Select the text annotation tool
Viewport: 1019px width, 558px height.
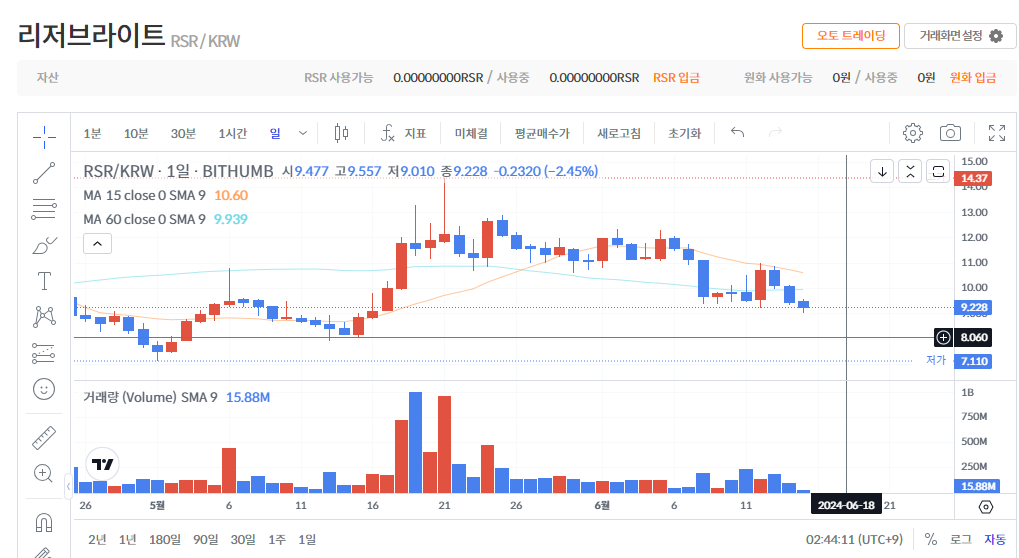click(x=44, y=281)
